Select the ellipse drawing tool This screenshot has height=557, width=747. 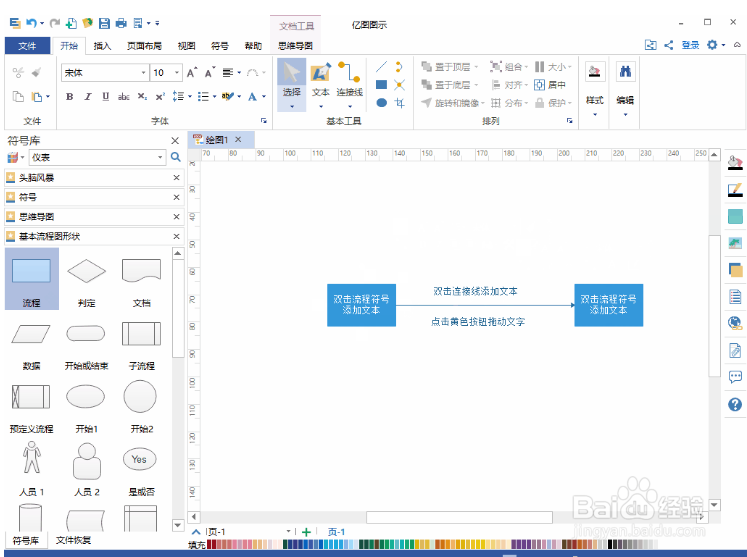coord(381,102)
